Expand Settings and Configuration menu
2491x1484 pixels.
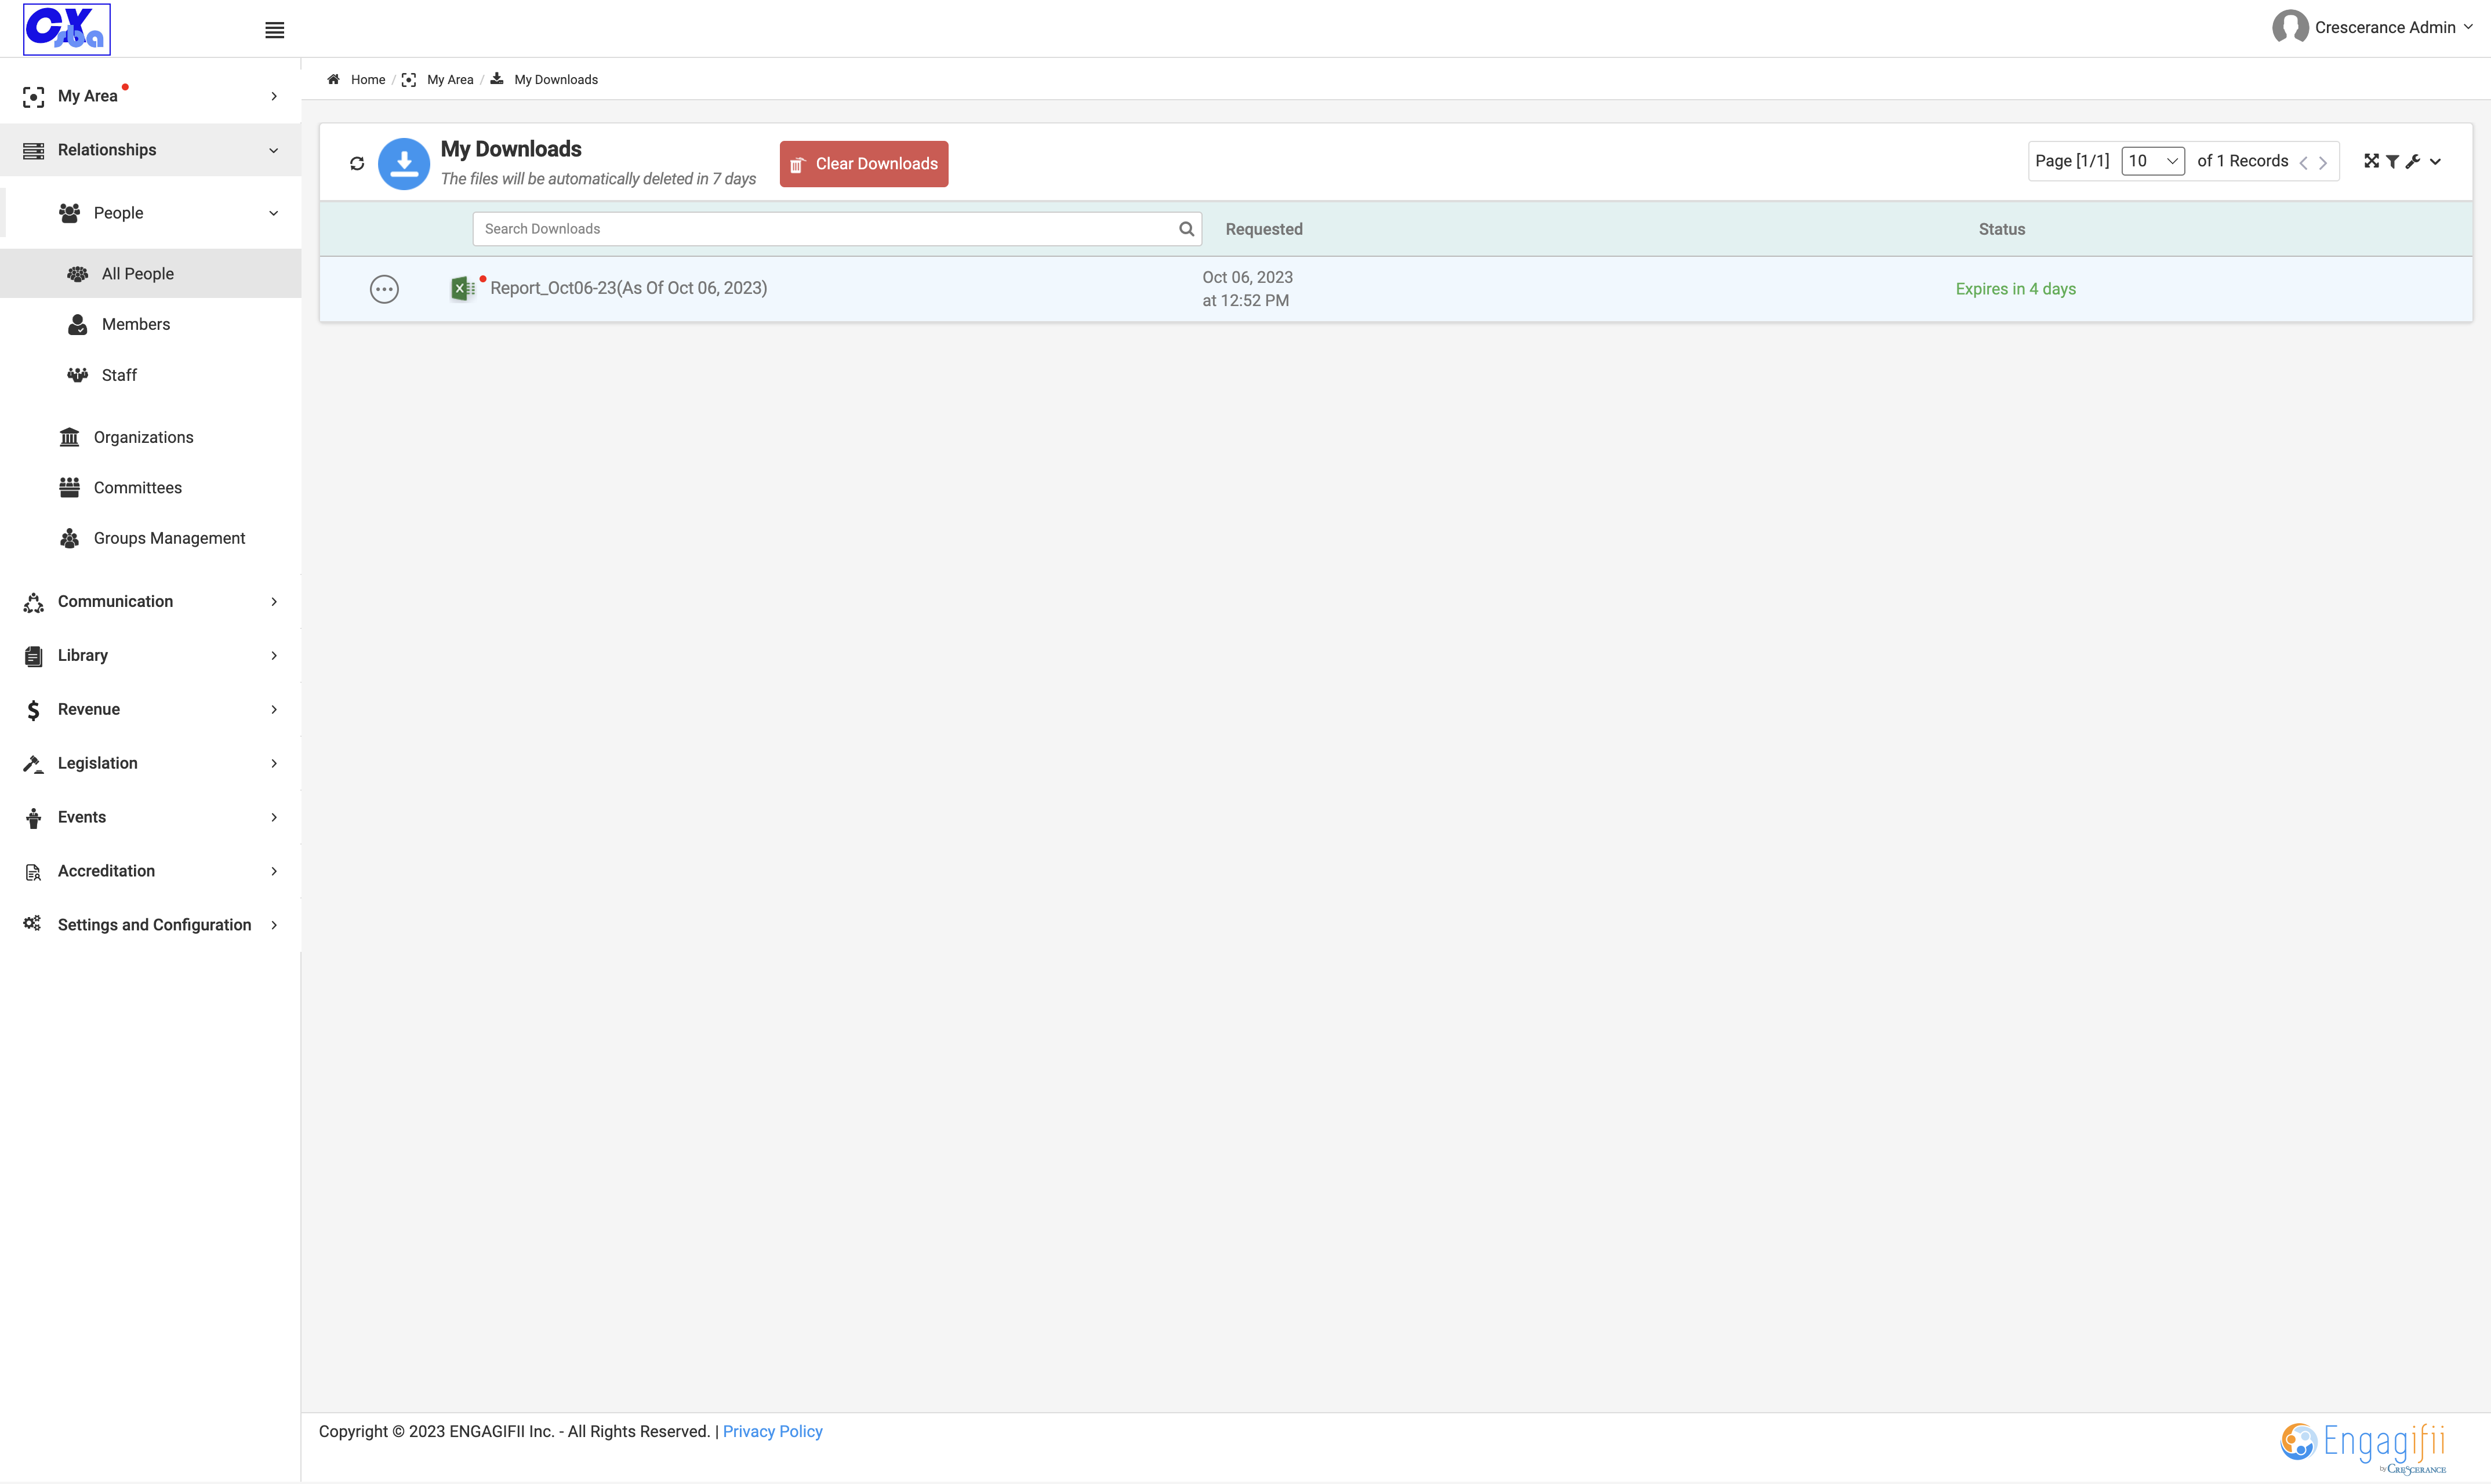(150, 925)
